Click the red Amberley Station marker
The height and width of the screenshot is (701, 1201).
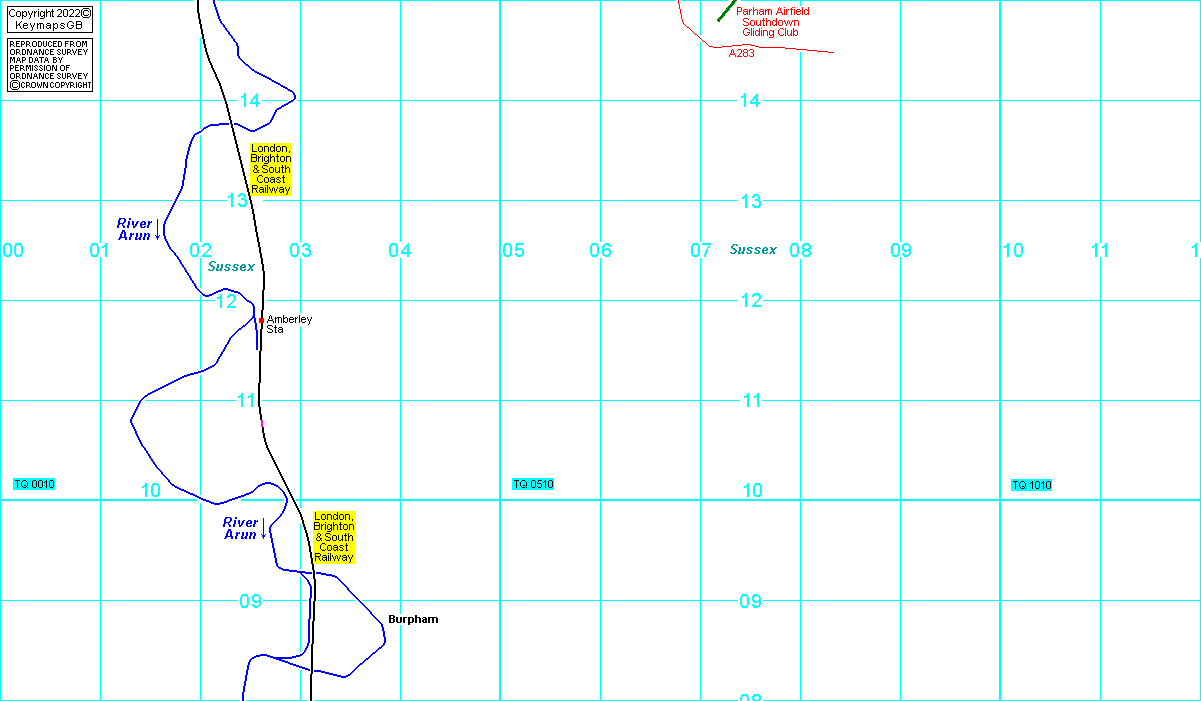(261, 321)
